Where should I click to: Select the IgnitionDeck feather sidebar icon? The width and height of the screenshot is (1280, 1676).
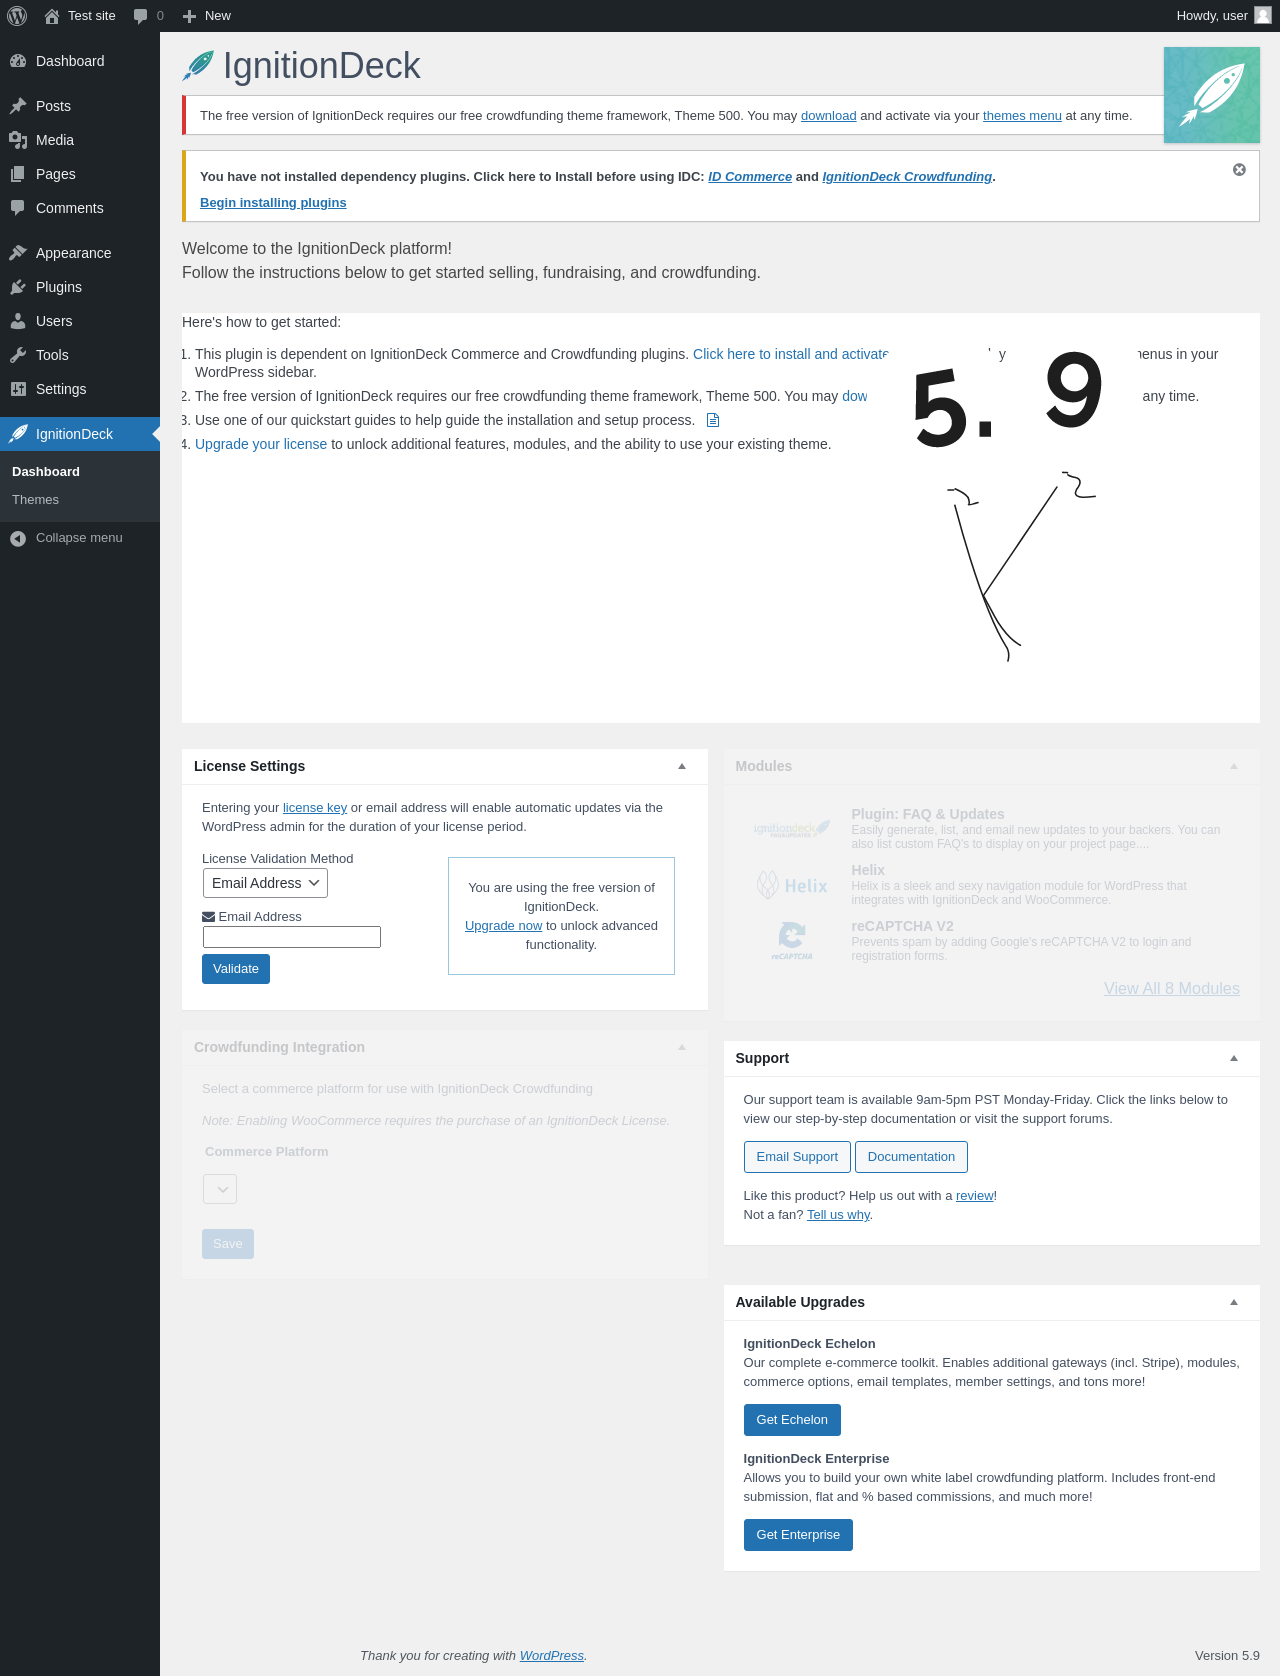(18, 434)
